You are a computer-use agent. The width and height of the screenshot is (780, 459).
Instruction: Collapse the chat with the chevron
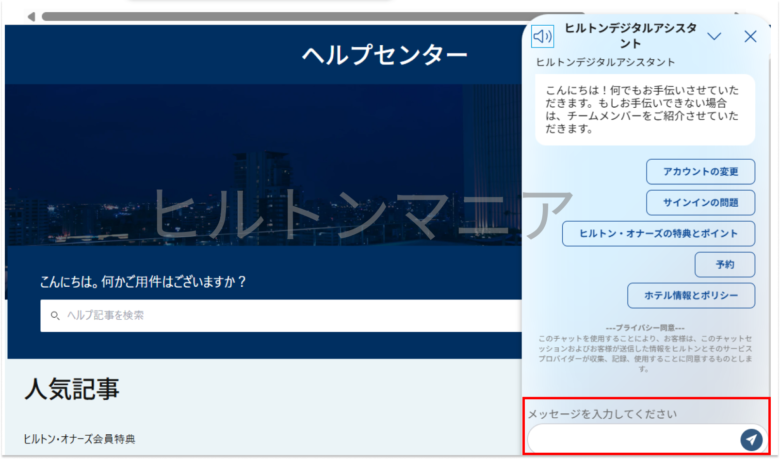pyautogui.click(x=714, y=36)
